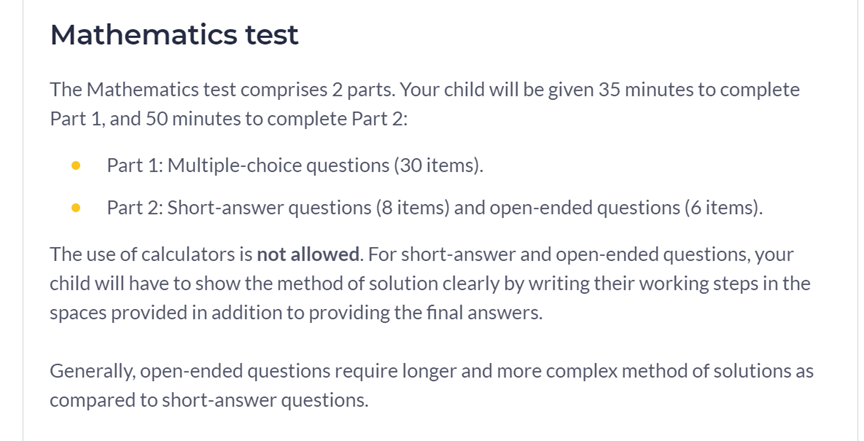Click the words 'providing the final answers'

(425, 313)
